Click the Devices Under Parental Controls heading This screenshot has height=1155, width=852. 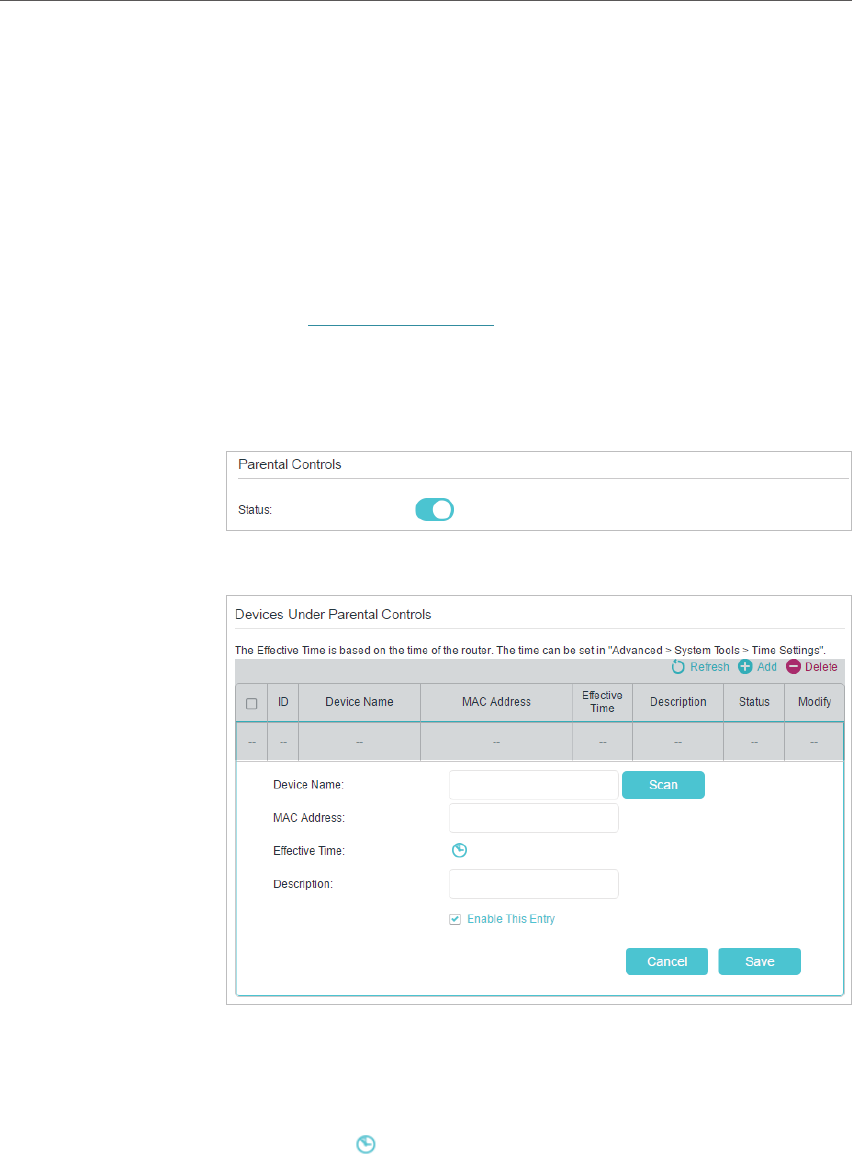tap(333, 614)
